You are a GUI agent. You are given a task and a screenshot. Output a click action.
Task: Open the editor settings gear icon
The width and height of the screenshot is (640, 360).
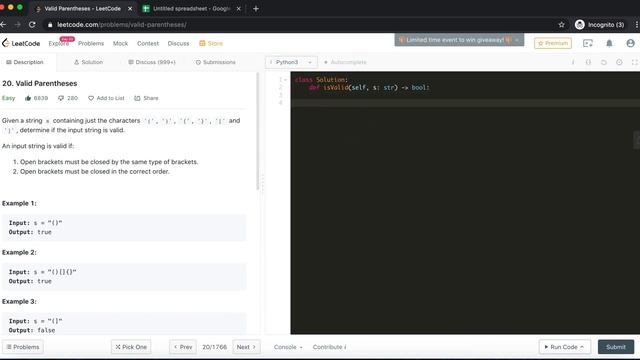619,62
